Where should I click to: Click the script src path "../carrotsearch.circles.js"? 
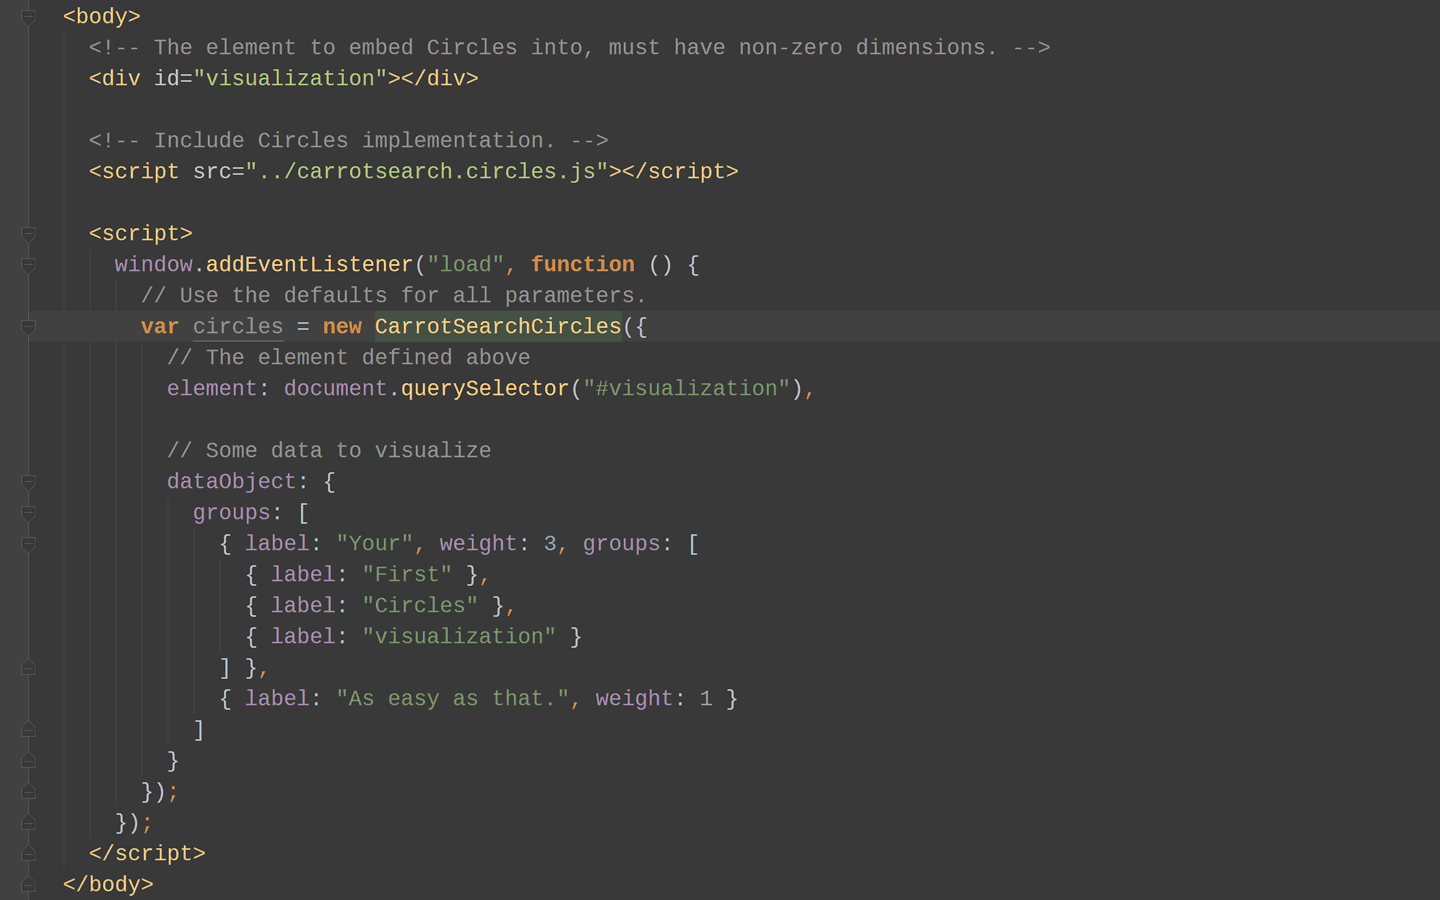click(x=427, y=172)
